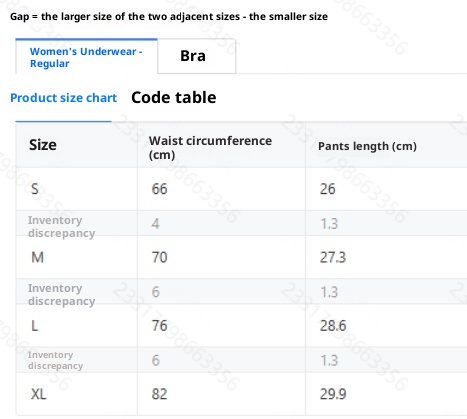Viewport: 467px width, 419px height.
Task: Select the L size row label
Action: [x=34, y=326]
